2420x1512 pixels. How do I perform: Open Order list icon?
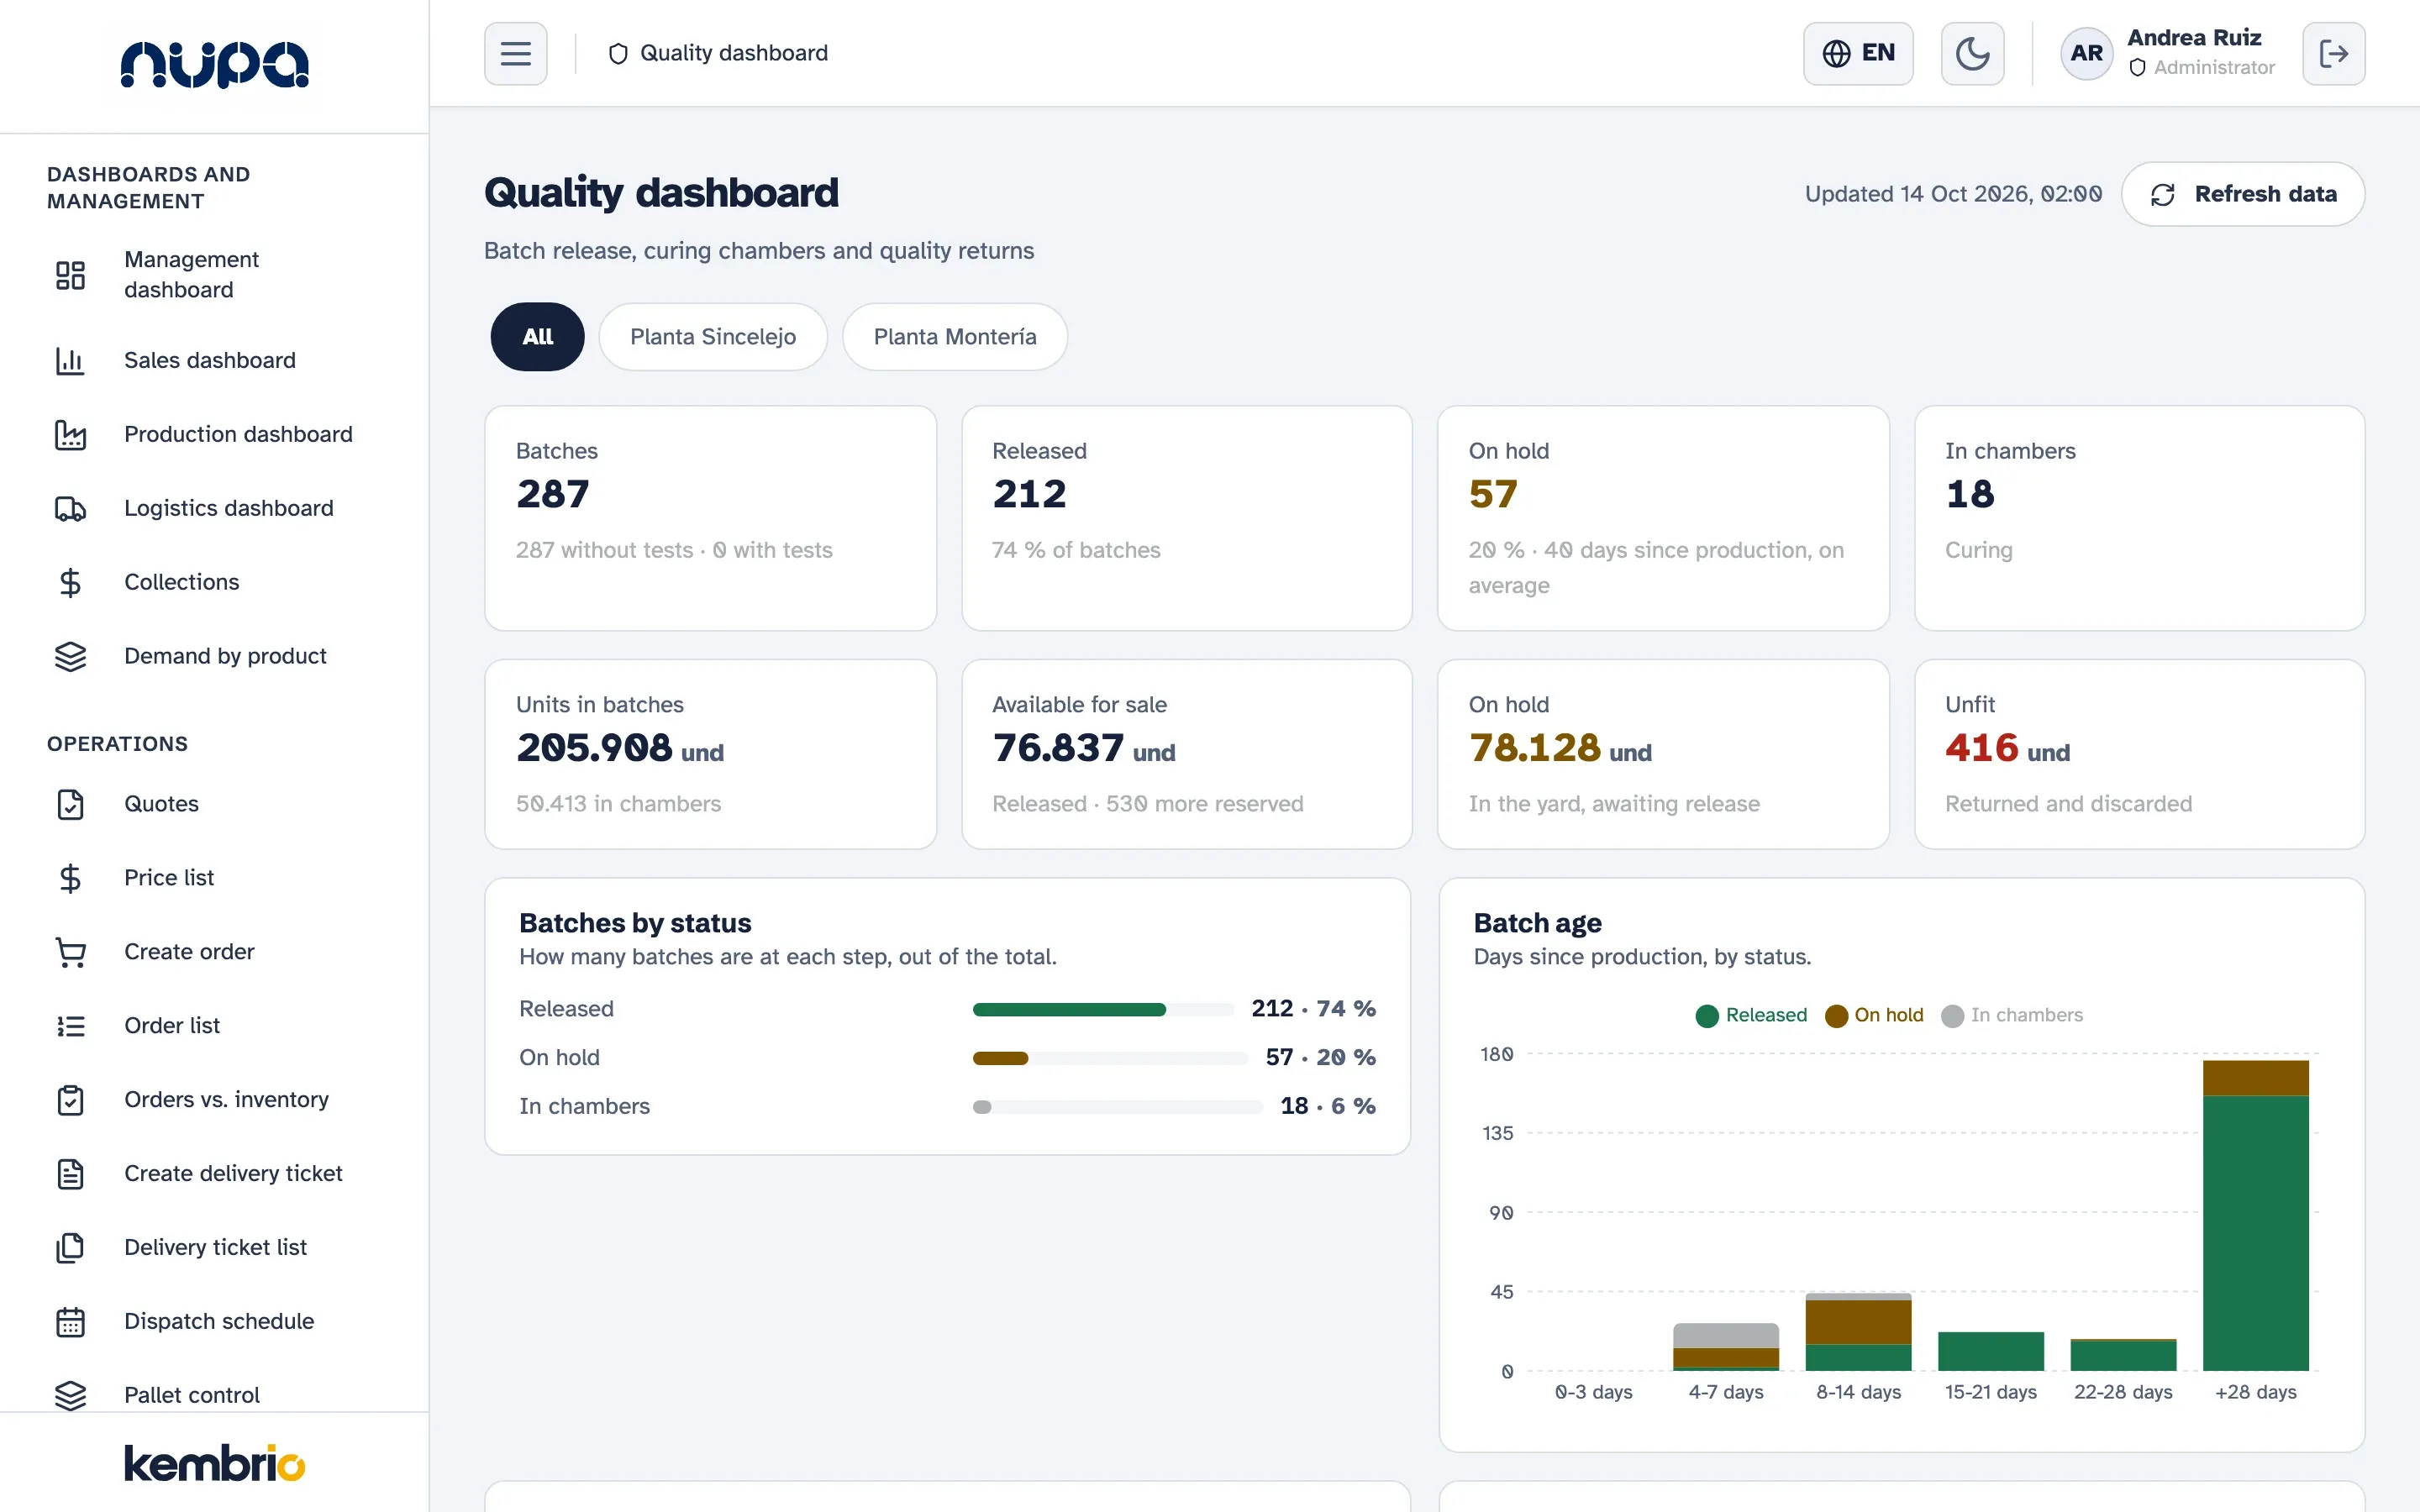[70, 1026]
